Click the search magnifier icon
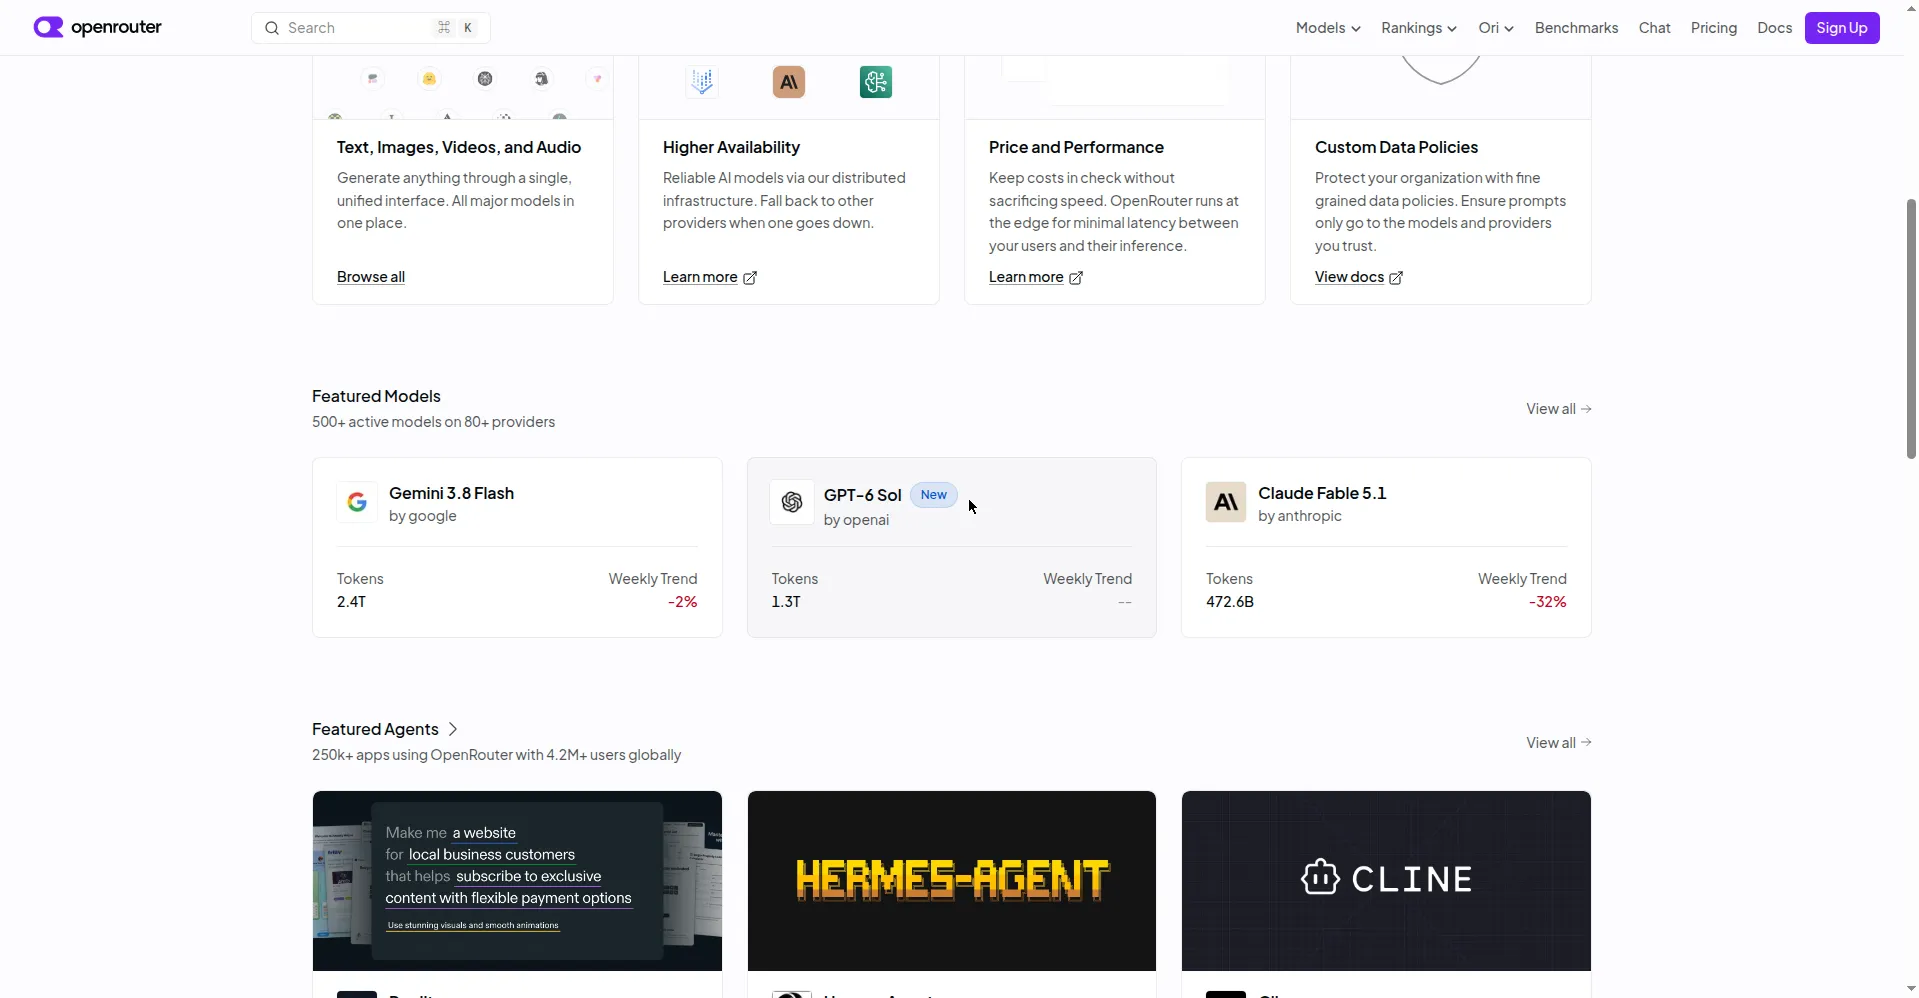 click(271, 28)
